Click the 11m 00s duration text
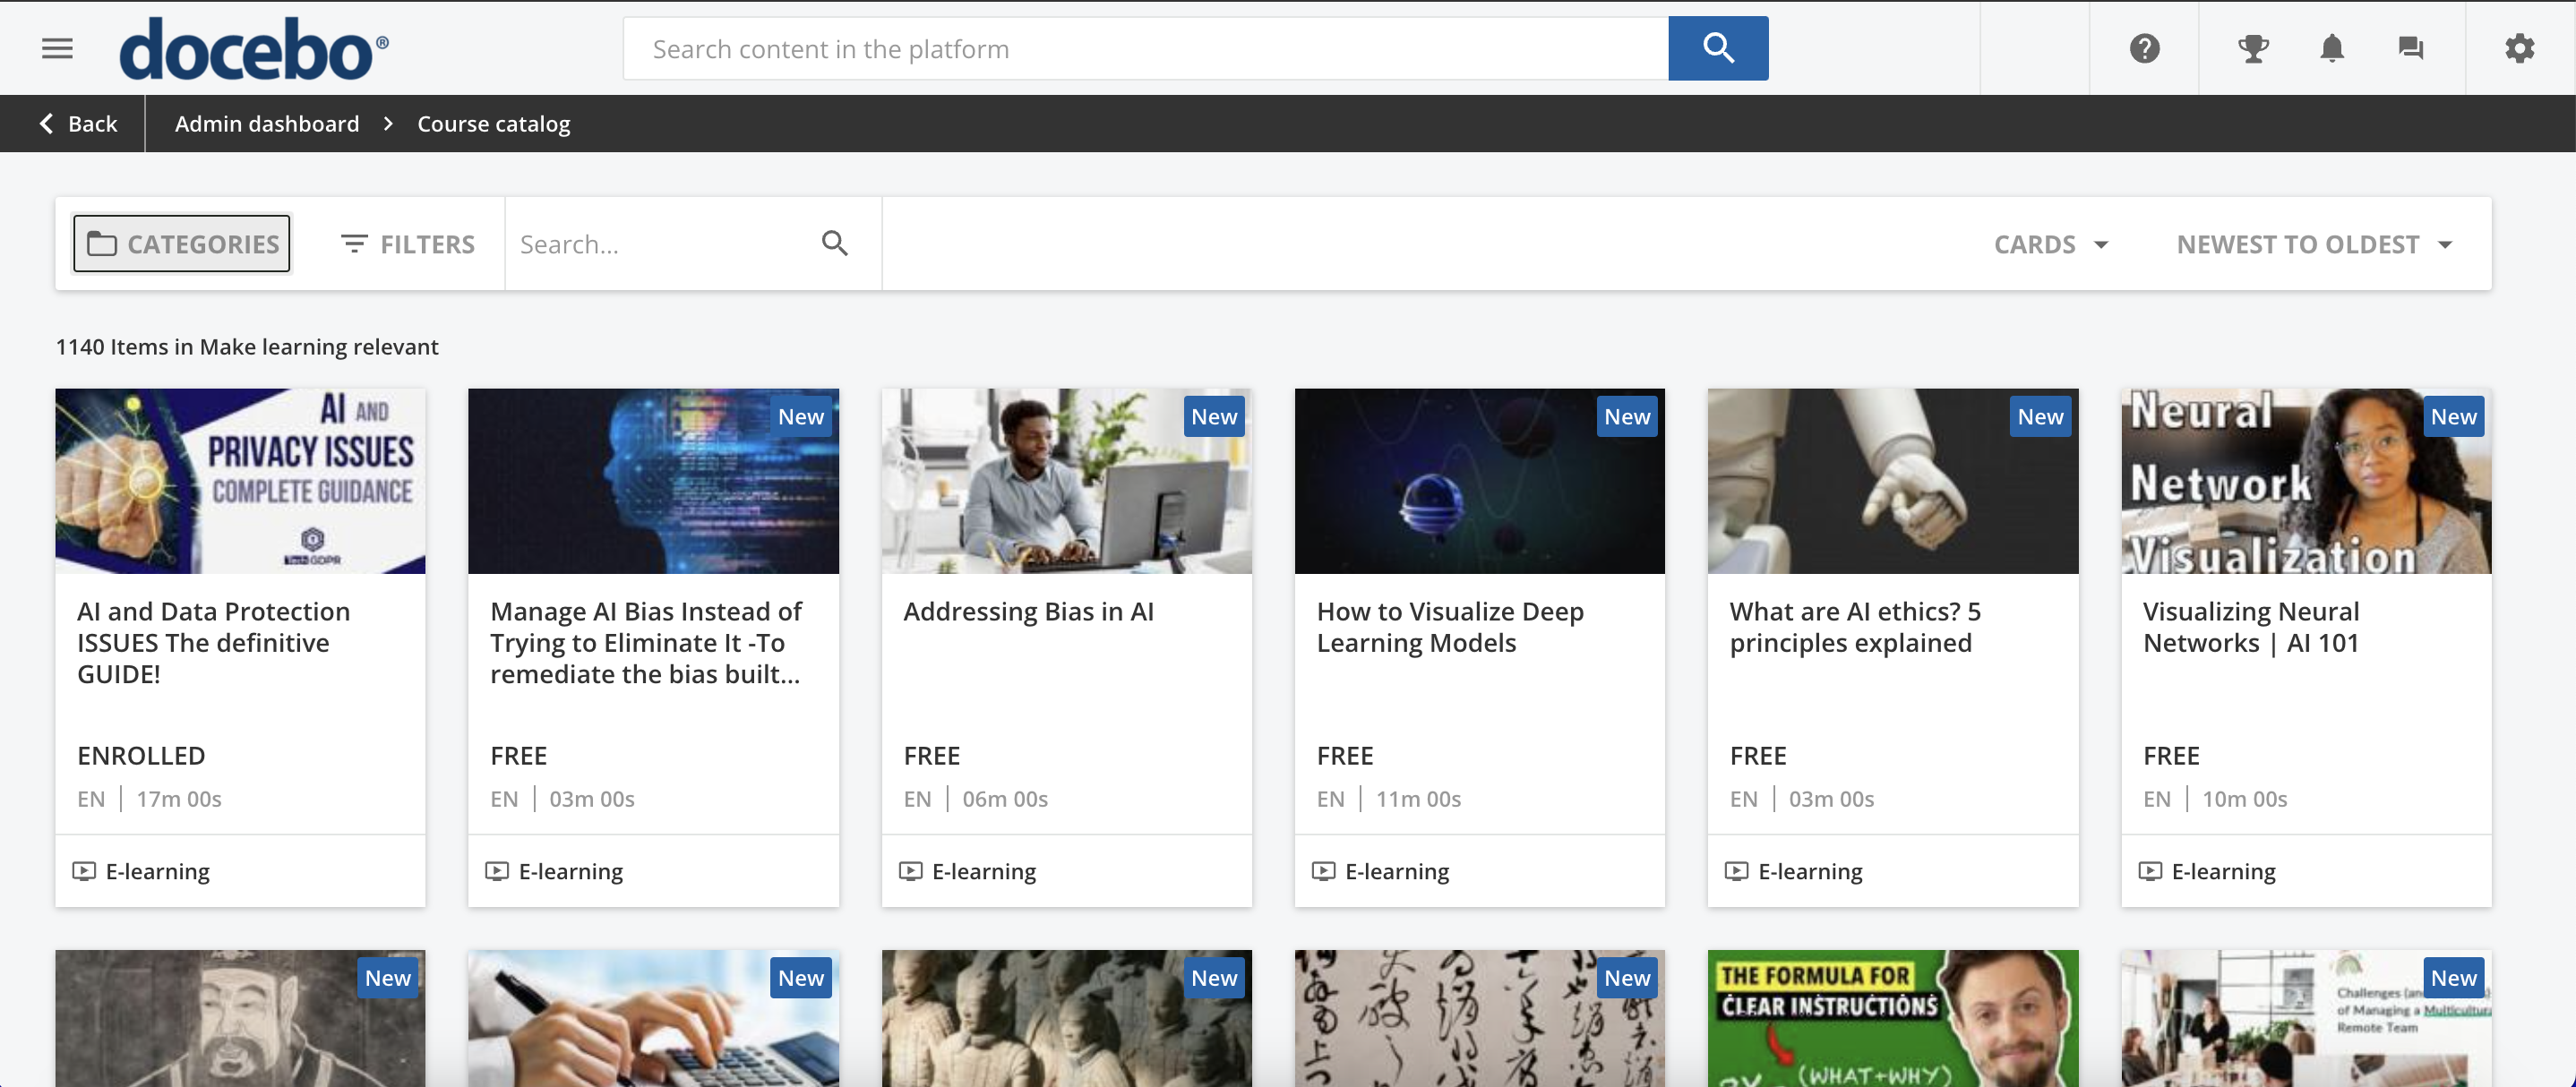Image resolution: width=2576 pixels, height=1087 pixels. point(1418,799)
